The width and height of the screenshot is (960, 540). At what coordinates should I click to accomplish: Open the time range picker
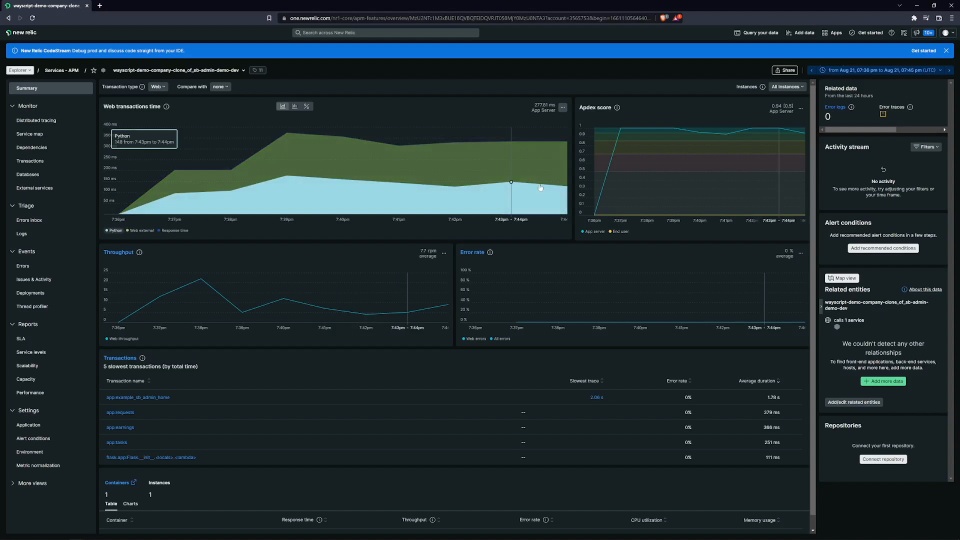[x=881, y=70]
